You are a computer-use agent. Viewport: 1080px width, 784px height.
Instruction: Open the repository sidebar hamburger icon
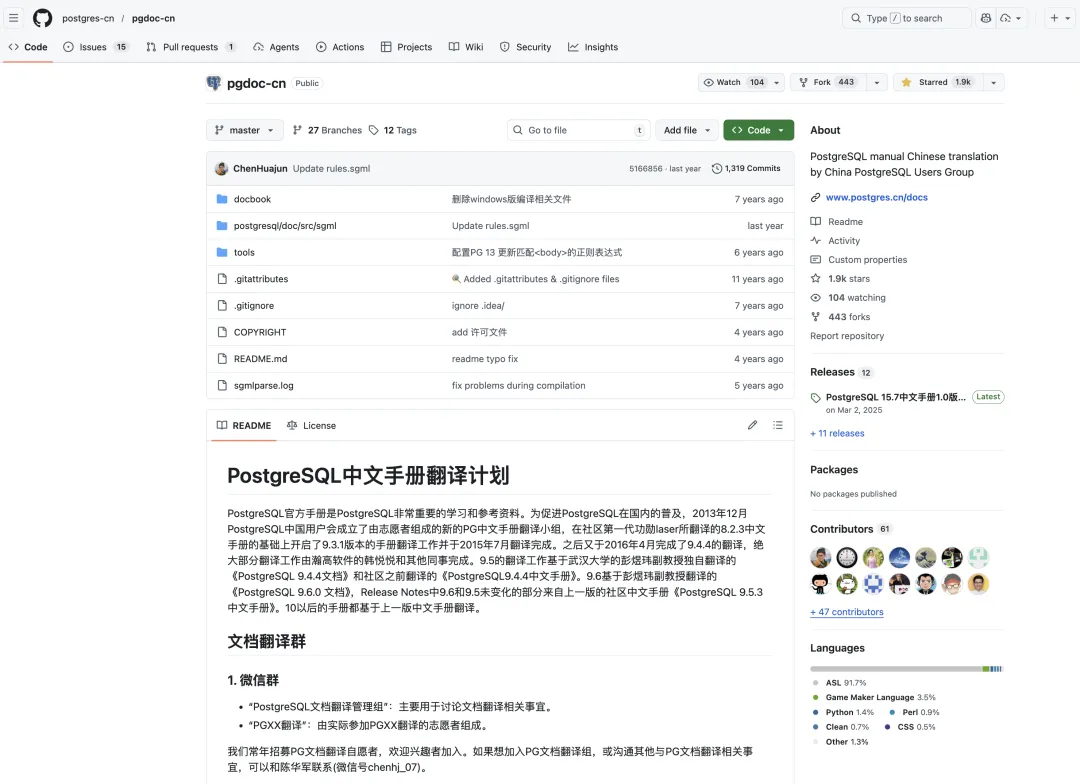(13, 17)
